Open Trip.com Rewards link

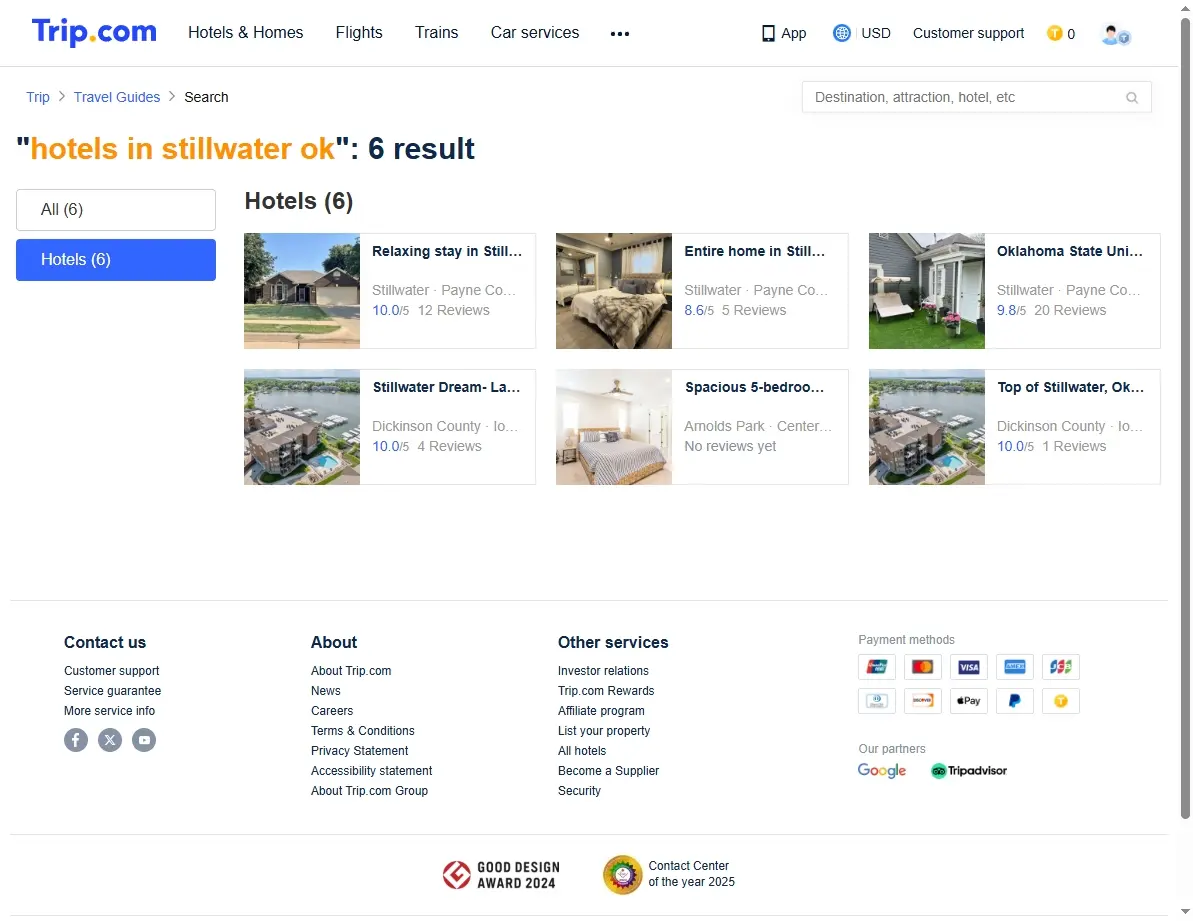coord(606,691)
